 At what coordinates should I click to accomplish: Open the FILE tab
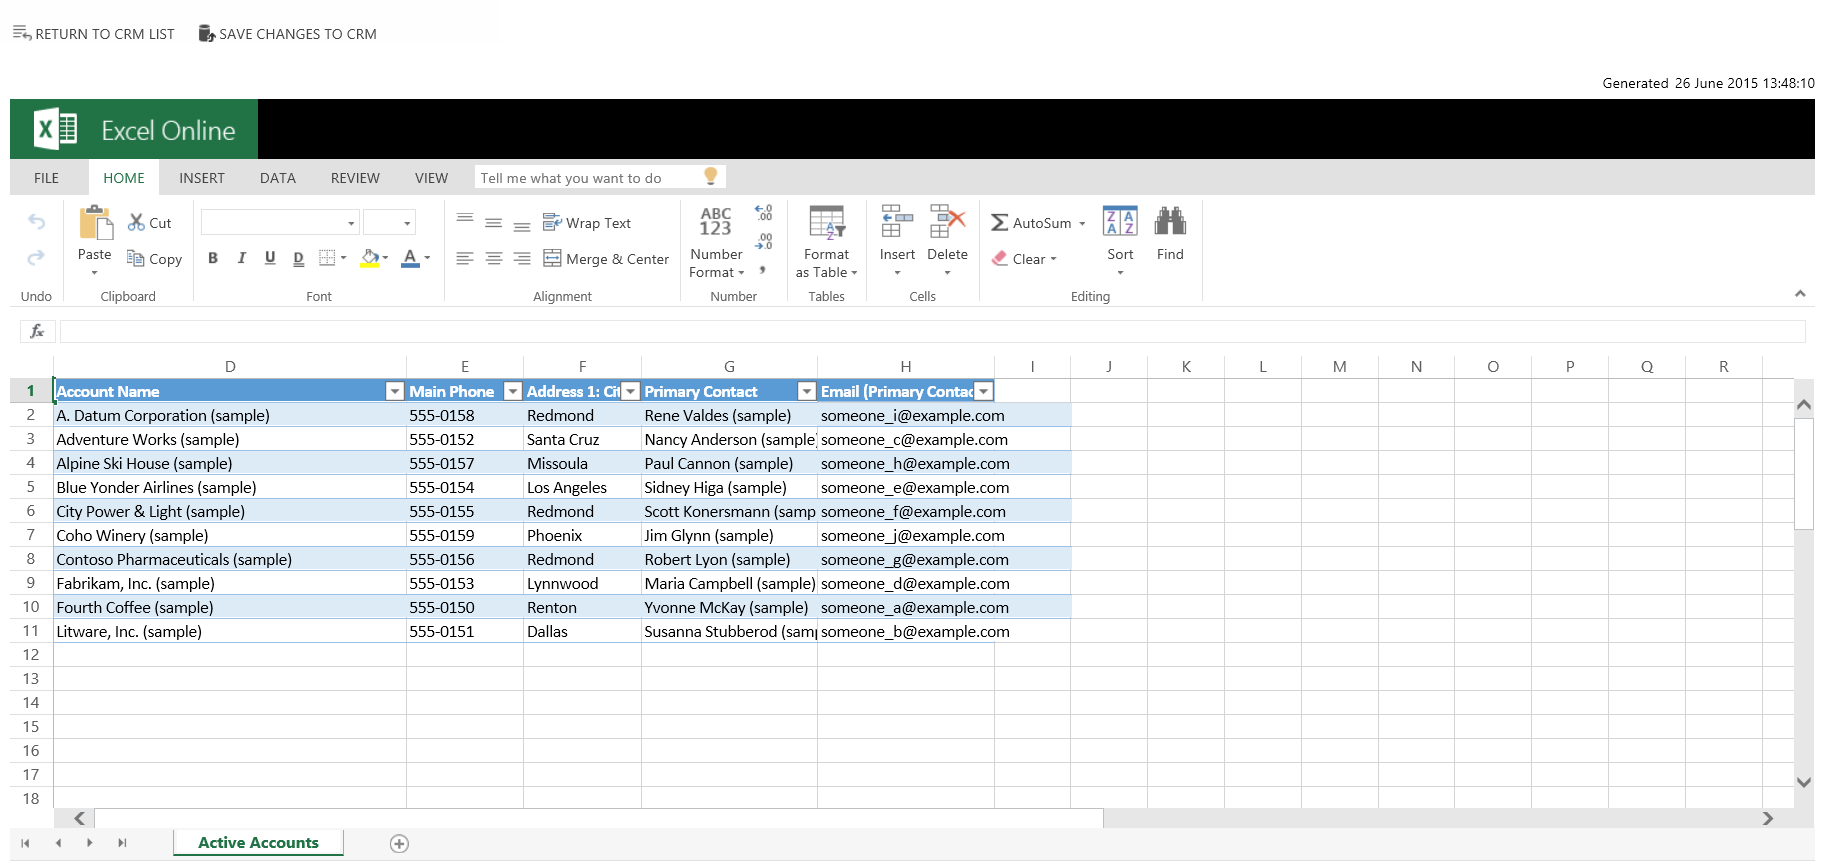(46, 178)
